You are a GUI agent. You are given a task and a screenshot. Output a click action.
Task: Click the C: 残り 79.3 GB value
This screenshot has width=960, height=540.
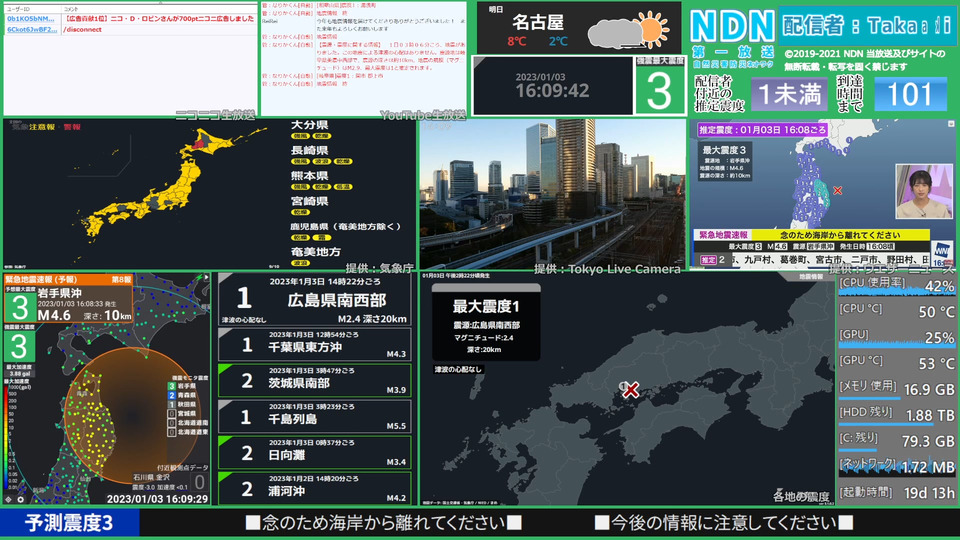(x=928, y=441)
